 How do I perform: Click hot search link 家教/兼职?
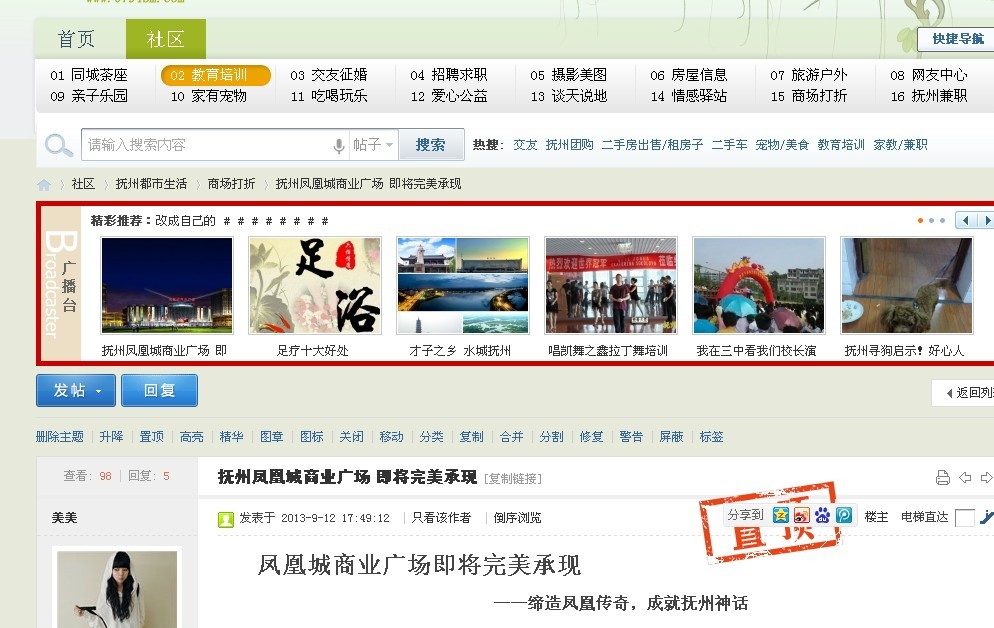[900, 144]
